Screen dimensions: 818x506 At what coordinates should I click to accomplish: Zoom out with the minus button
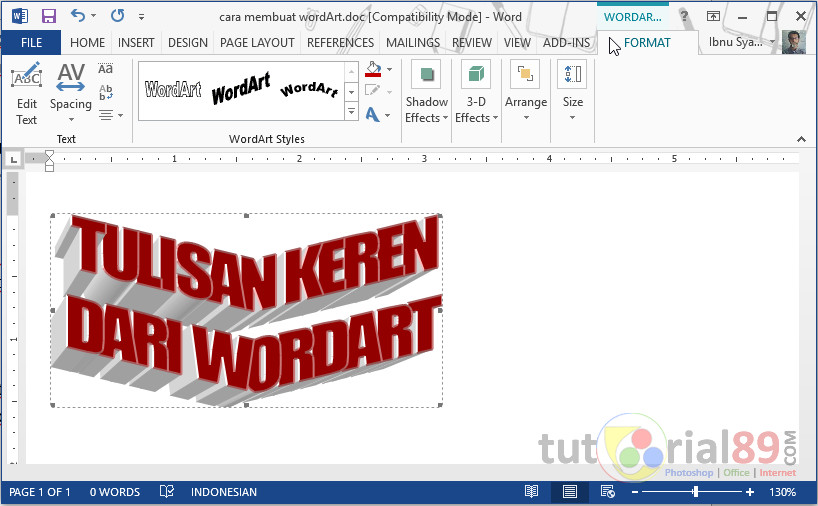635,492
